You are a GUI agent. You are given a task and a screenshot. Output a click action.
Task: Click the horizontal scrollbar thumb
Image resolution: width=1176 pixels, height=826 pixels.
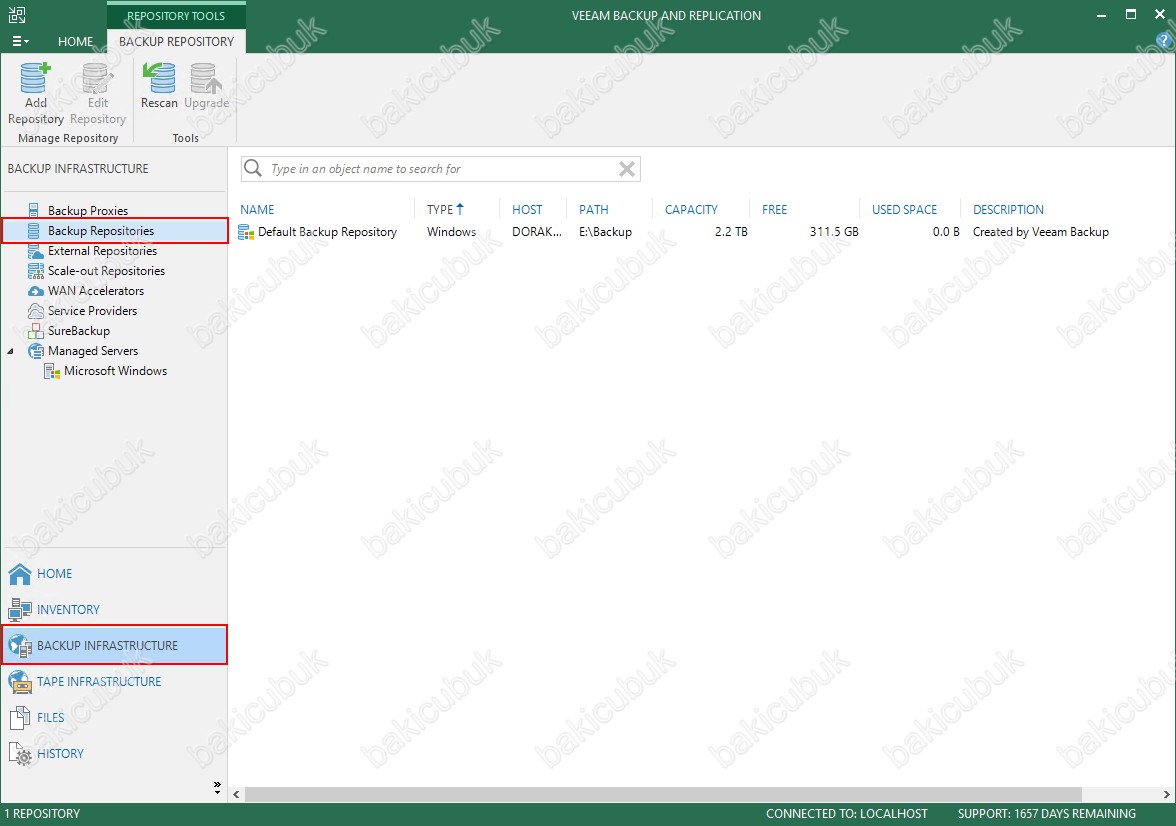pyautogui.click(x=663, y=794)
